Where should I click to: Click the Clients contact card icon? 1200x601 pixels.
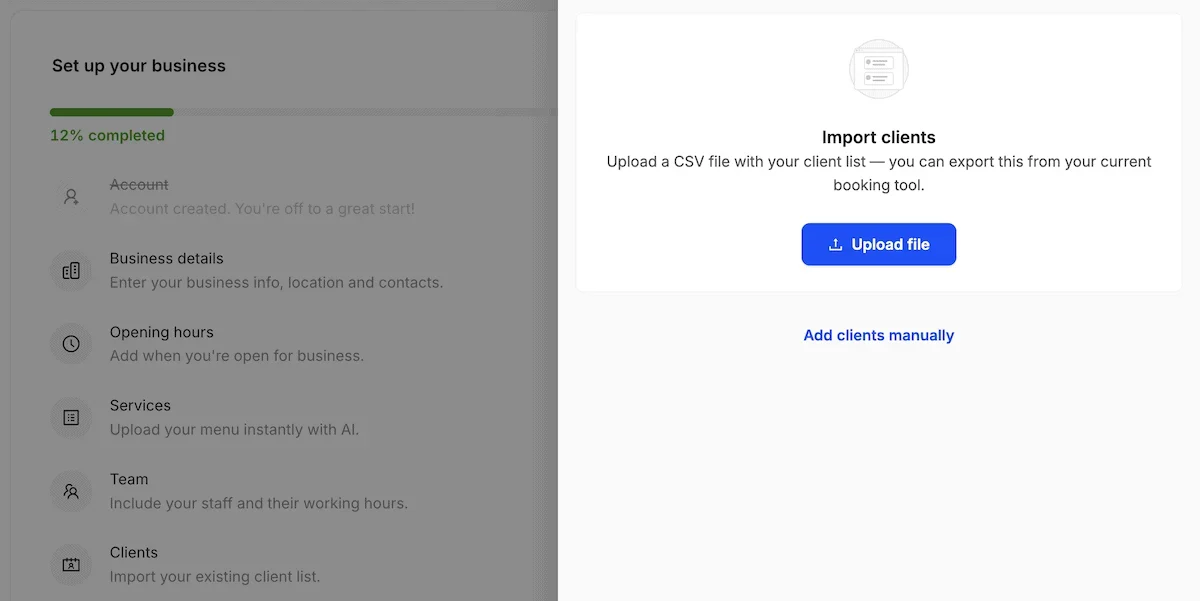coord(71,565)
